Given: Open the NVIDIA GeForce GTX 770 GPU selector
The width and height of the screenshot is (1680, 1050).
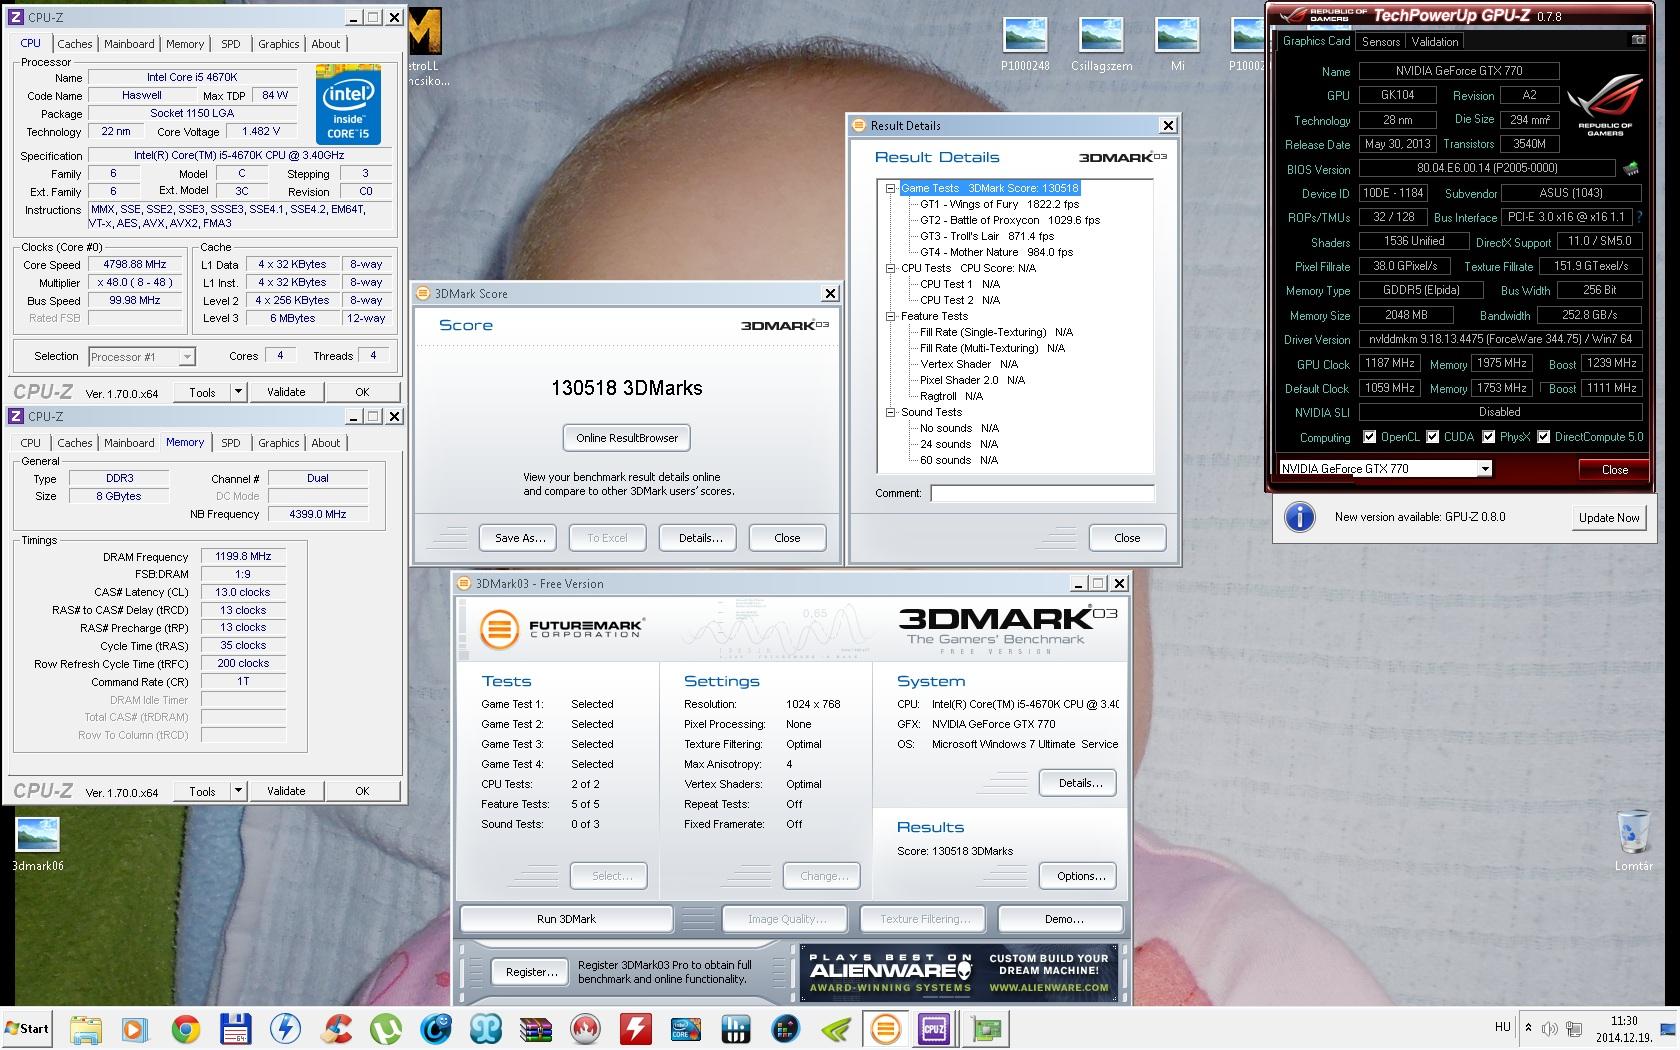Looking at the screenshot, I should pos(1385,468).
